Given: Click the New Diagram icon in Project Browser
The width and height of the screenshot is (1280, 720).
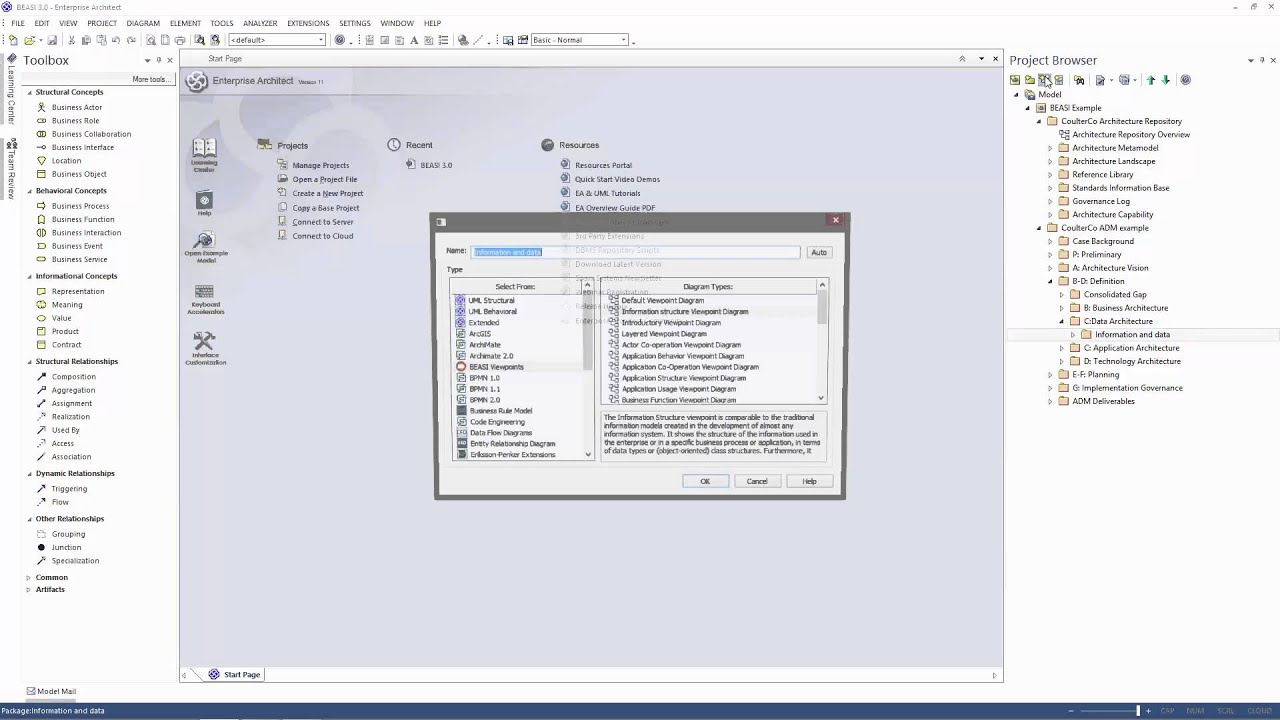Looking at the screenshot, I should (x=1044, y=80).
